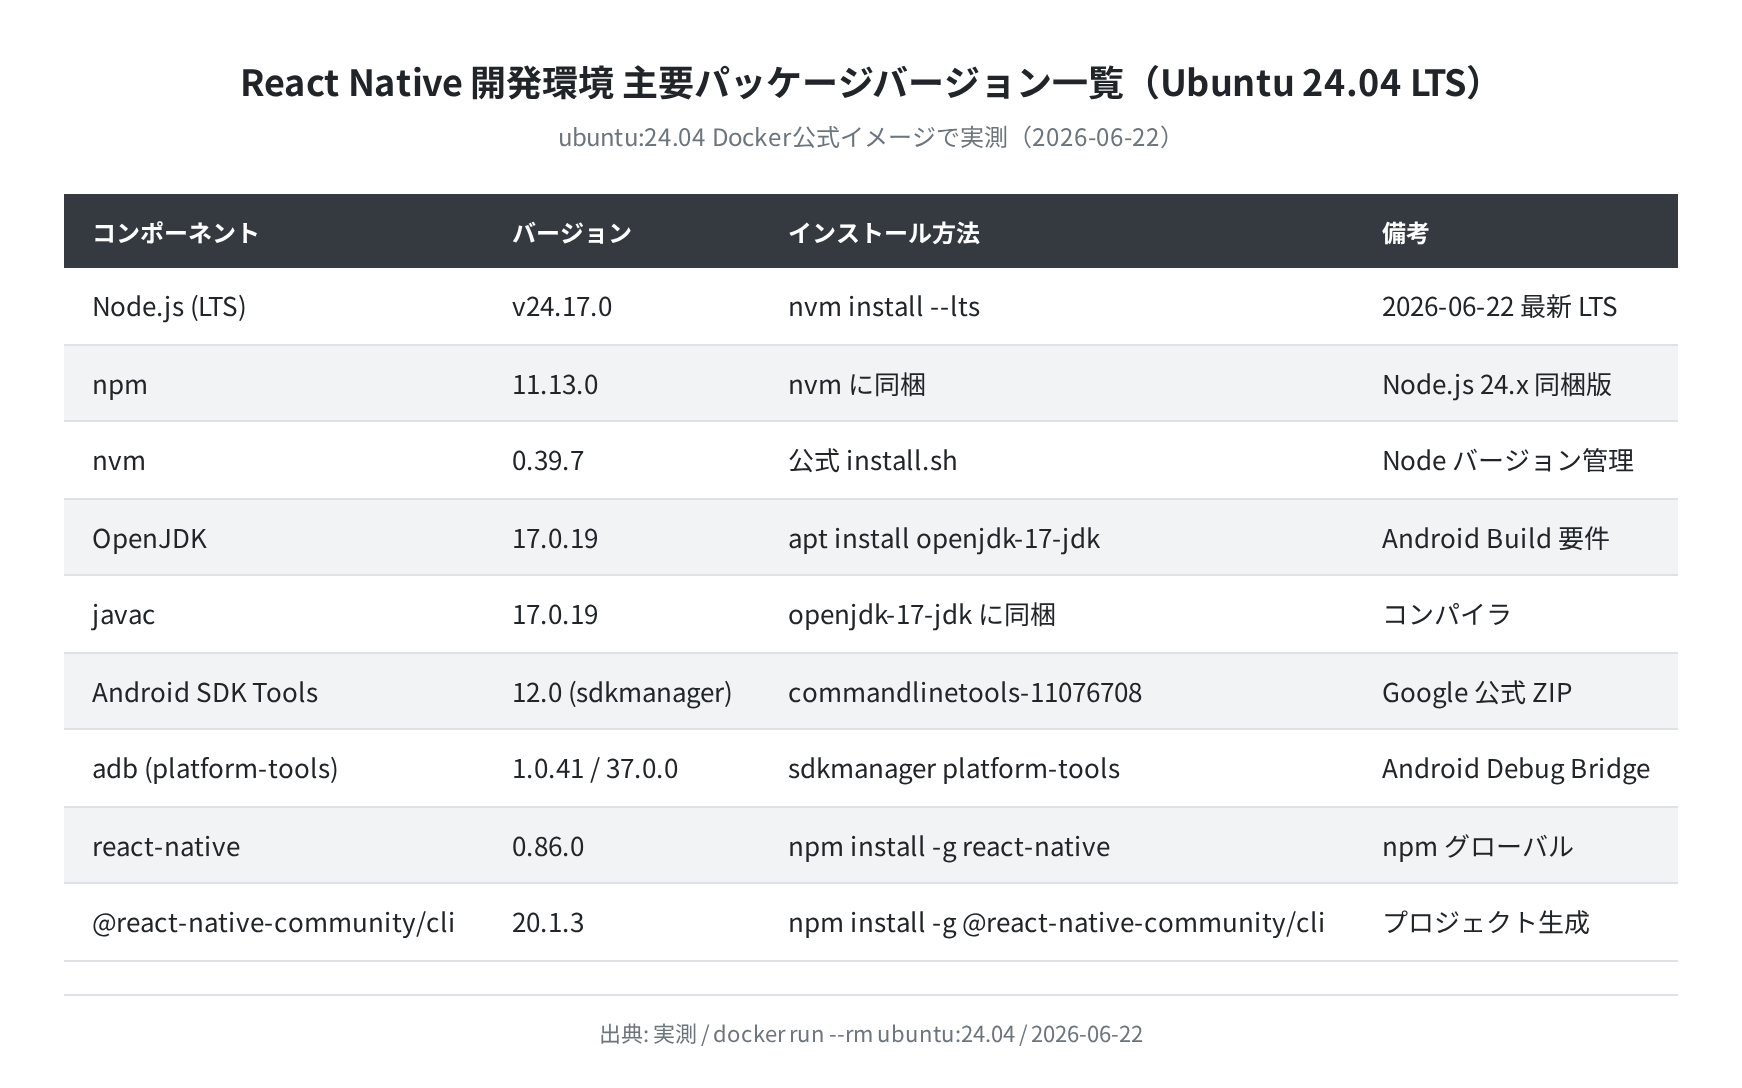Click the subtitle "ubuntu:24.04 Docker公式イメージで実測"
Screen dimensions: 1742x1088
(782, 137)
